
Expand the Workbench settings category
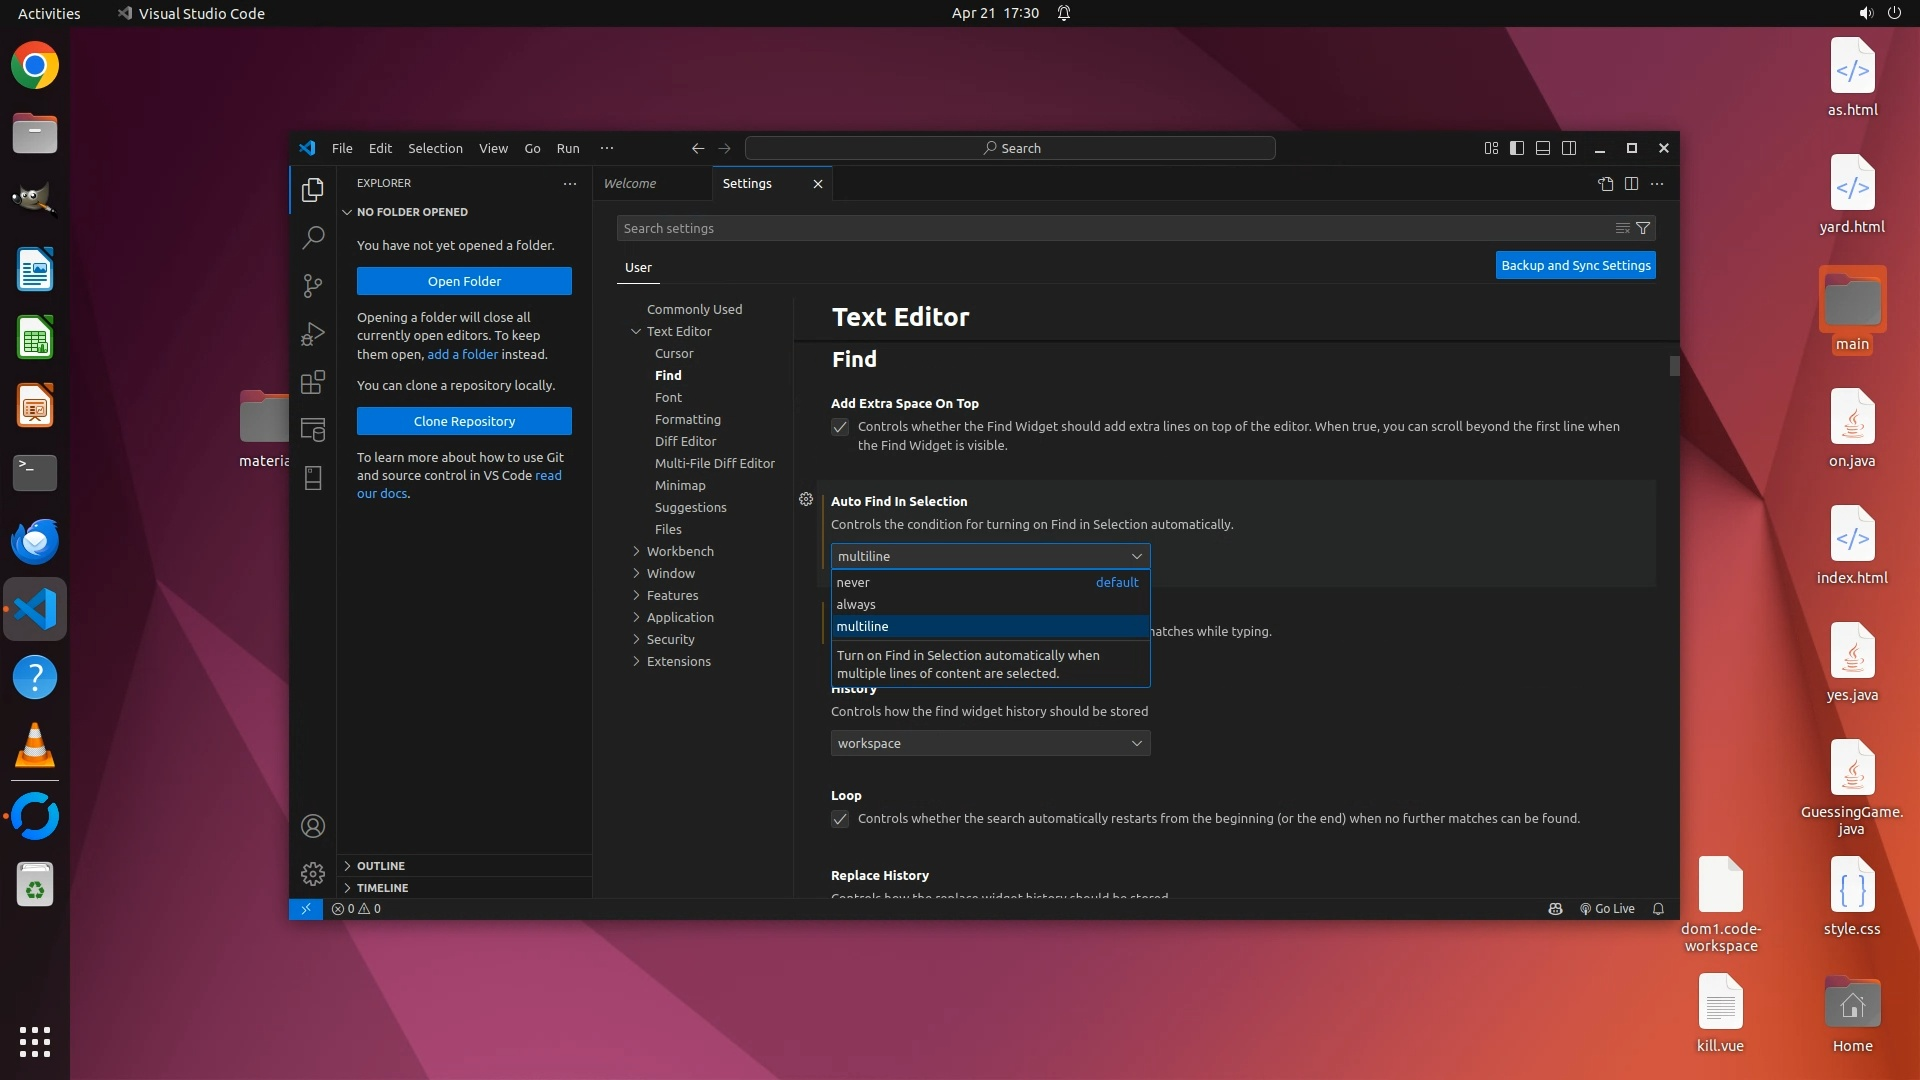pos(680,551)
